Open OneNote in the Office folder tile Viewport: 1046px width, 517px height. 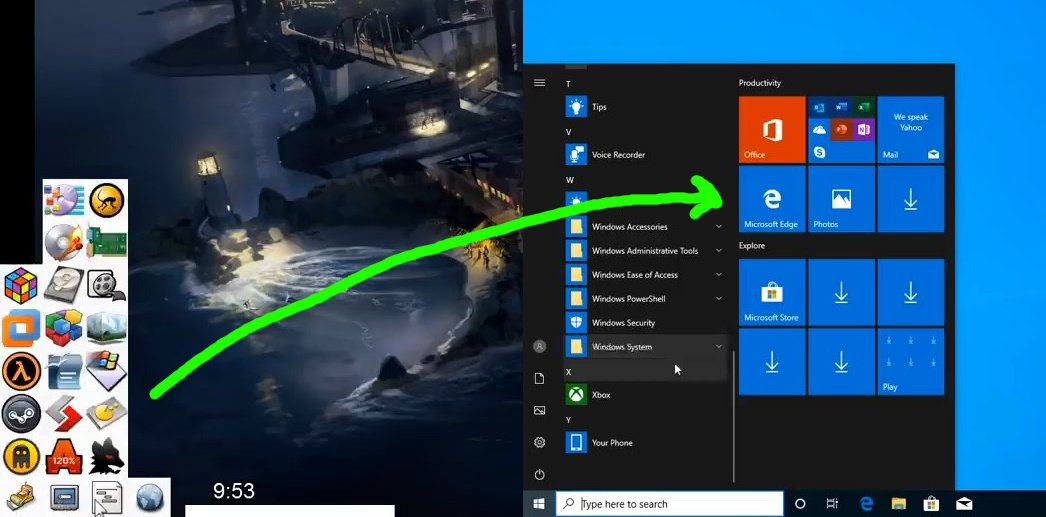click(x=863, y=129)
